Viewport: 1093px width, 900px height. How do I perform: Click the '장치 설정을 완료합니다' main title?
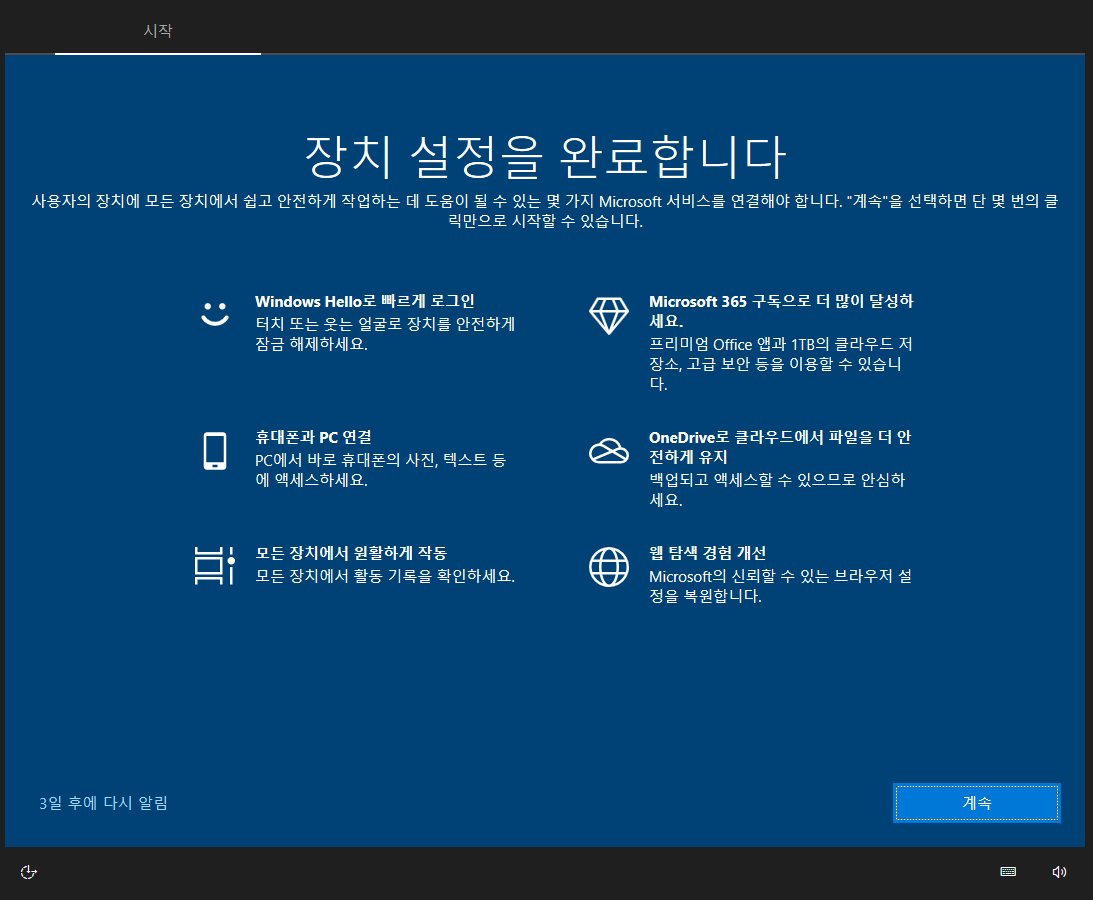click(546, 156)
